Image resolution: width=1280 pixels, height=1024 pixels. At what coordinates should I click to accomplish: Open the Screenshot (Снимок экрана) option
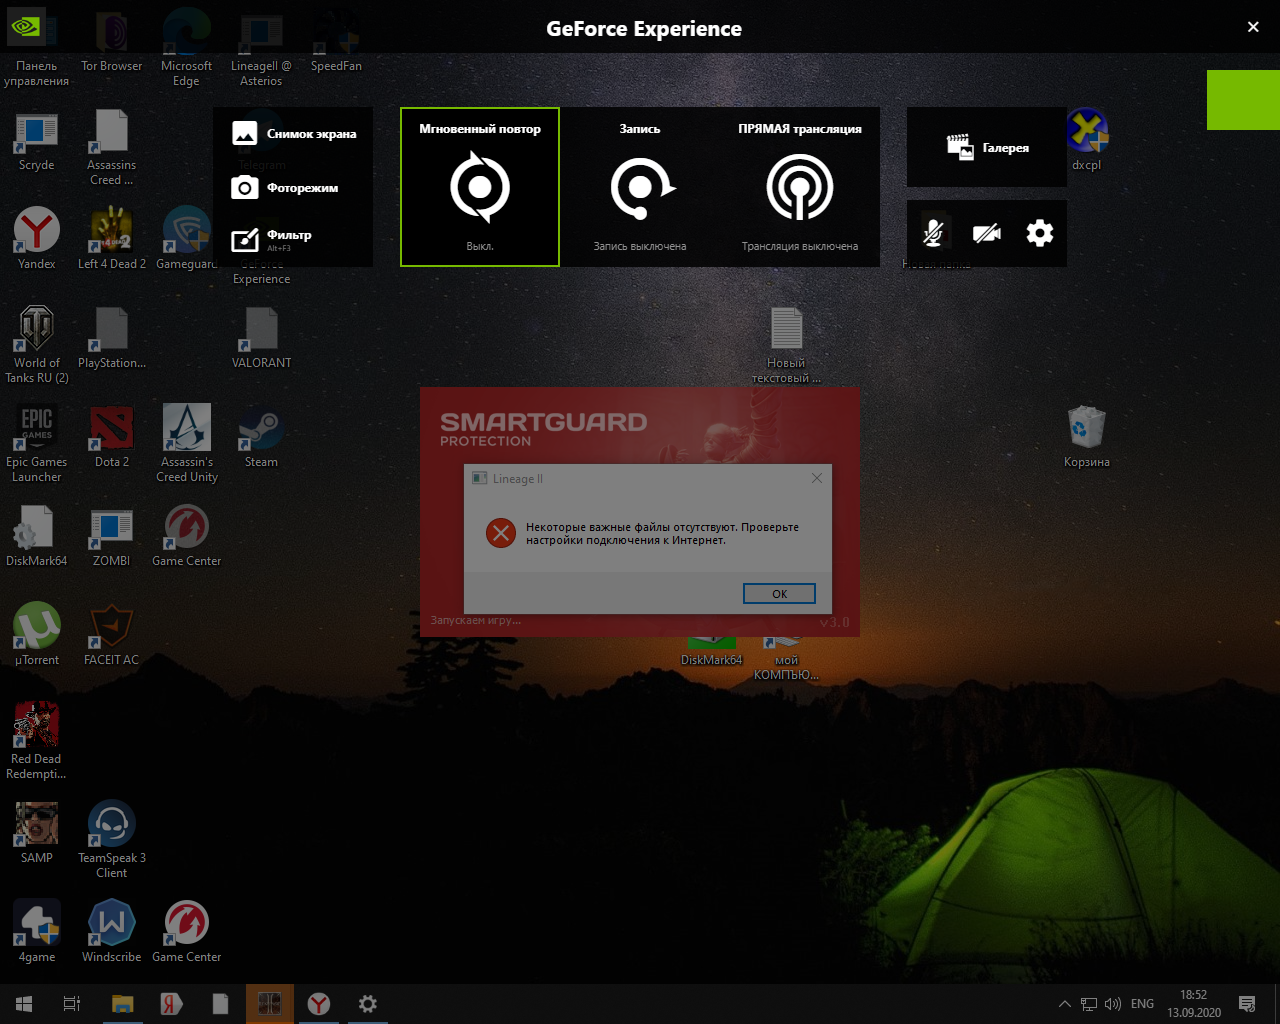point(294,133)
